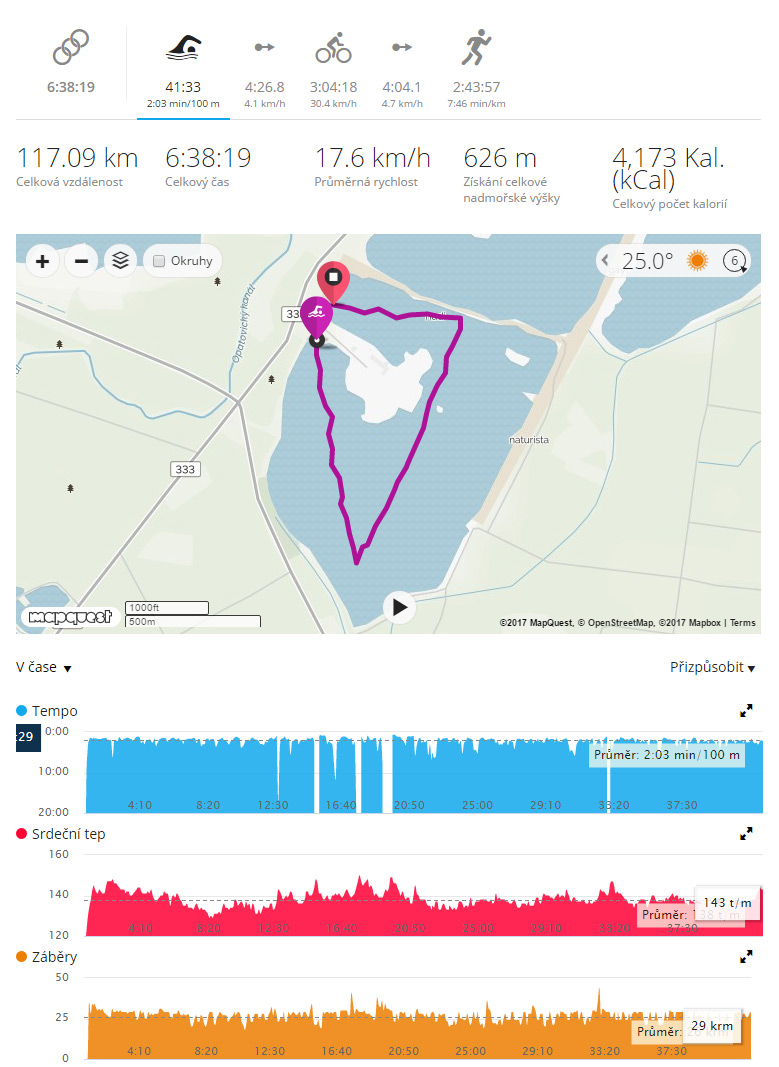
Task: Expand the Tempo chart to fullscreen
Action: (x=746, y=711)
